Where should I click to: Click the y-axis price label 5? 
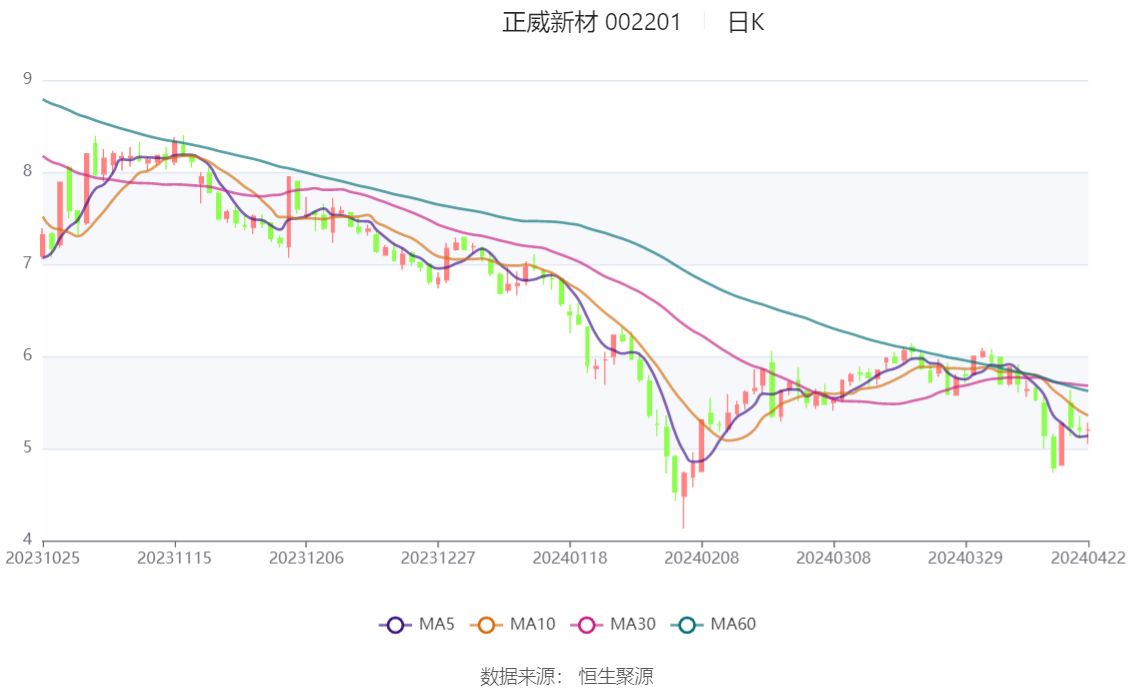[x=27, y=447]
